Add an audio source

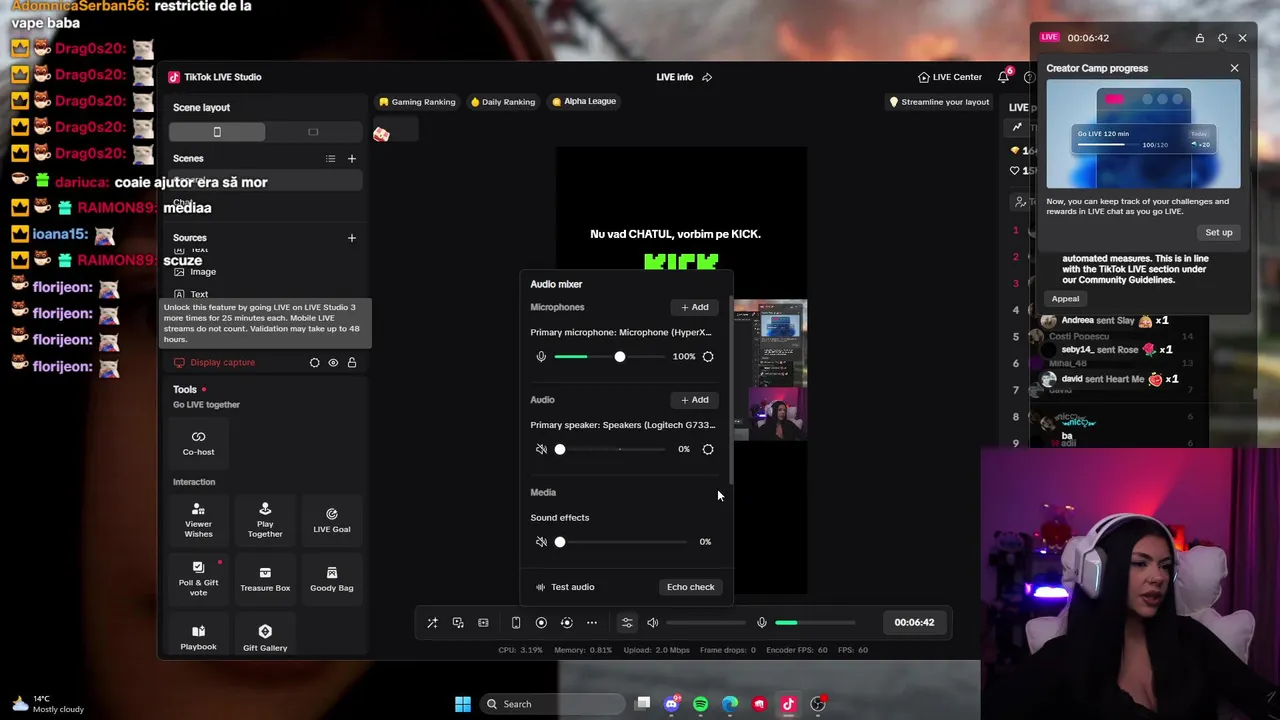point(694,400)
